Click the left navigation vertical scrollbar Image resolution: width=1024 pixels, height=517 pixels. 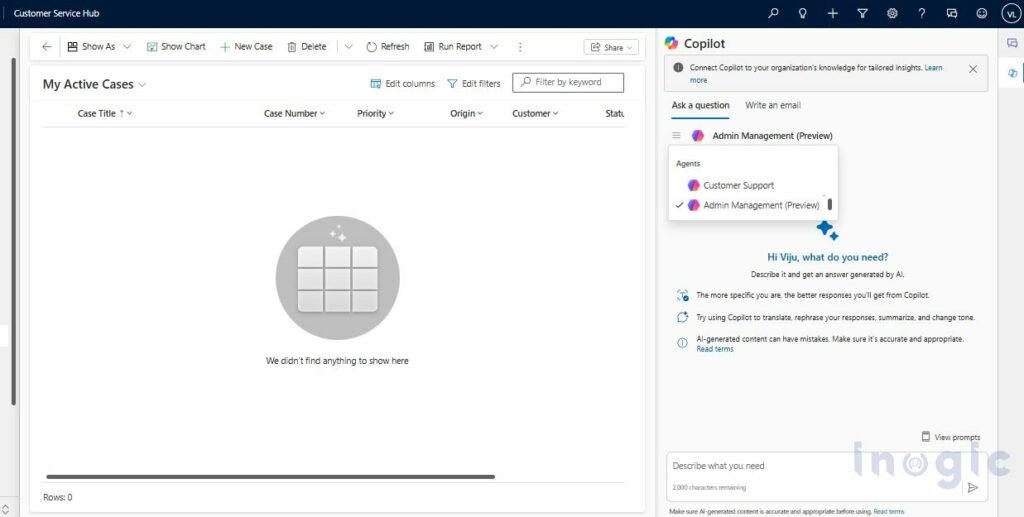13,232
